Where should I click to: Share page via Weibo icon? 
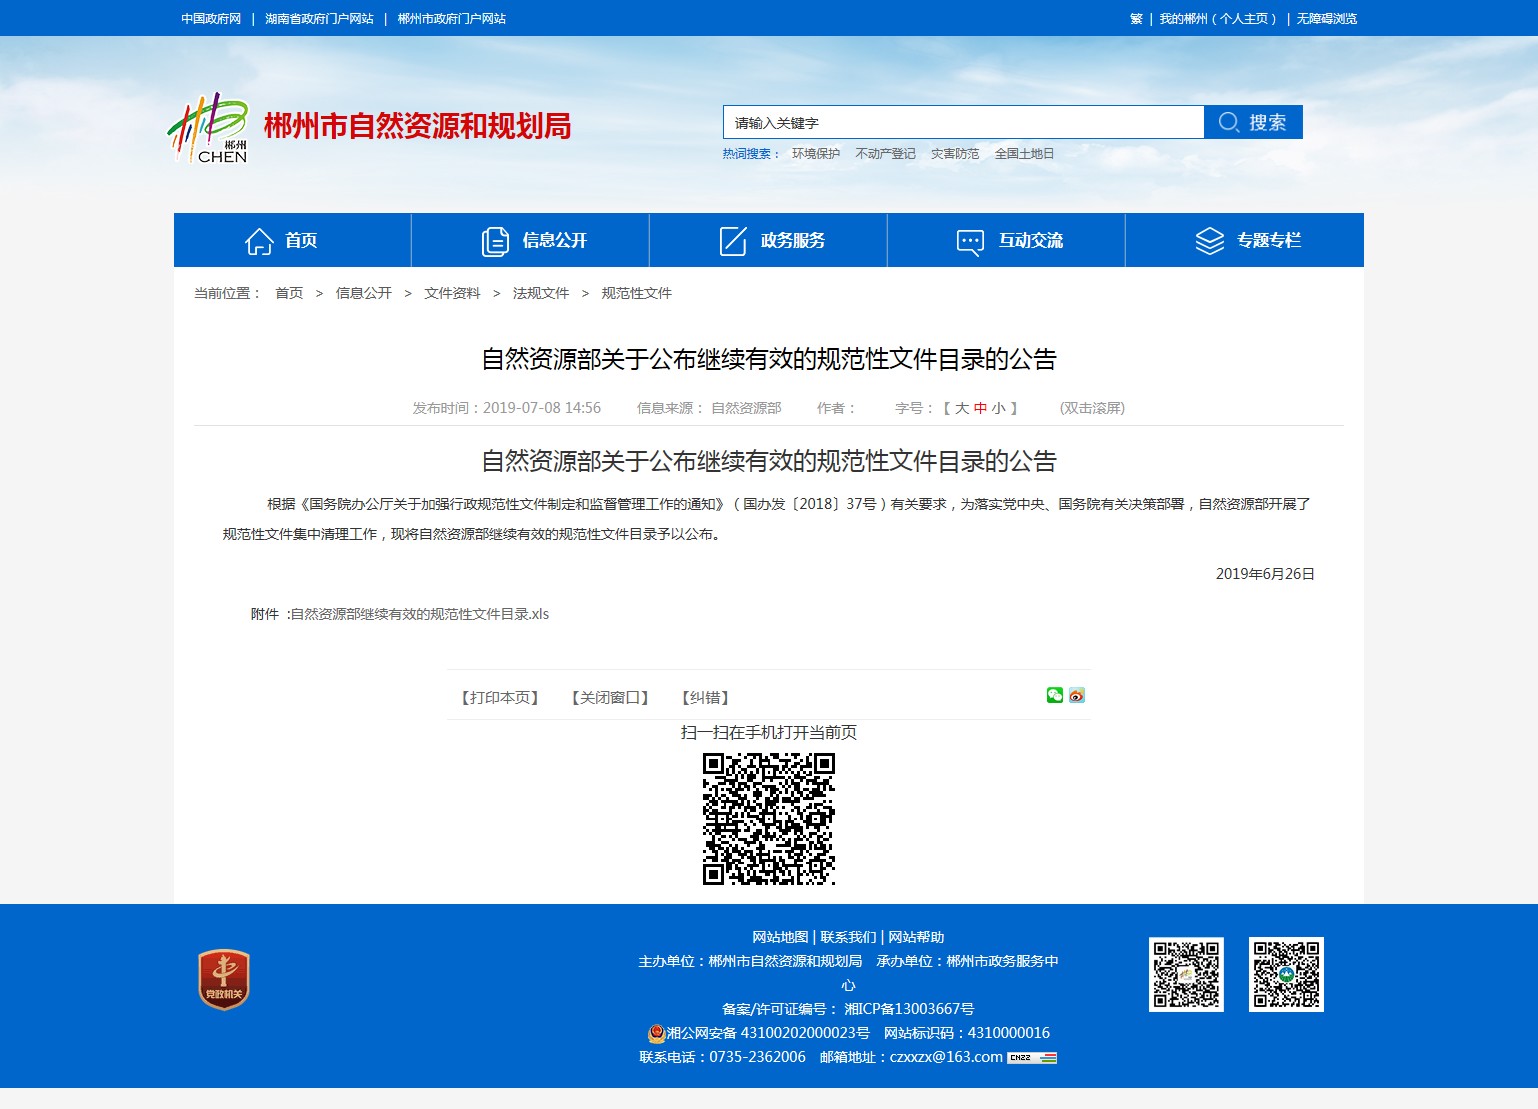coord(1077,696)
